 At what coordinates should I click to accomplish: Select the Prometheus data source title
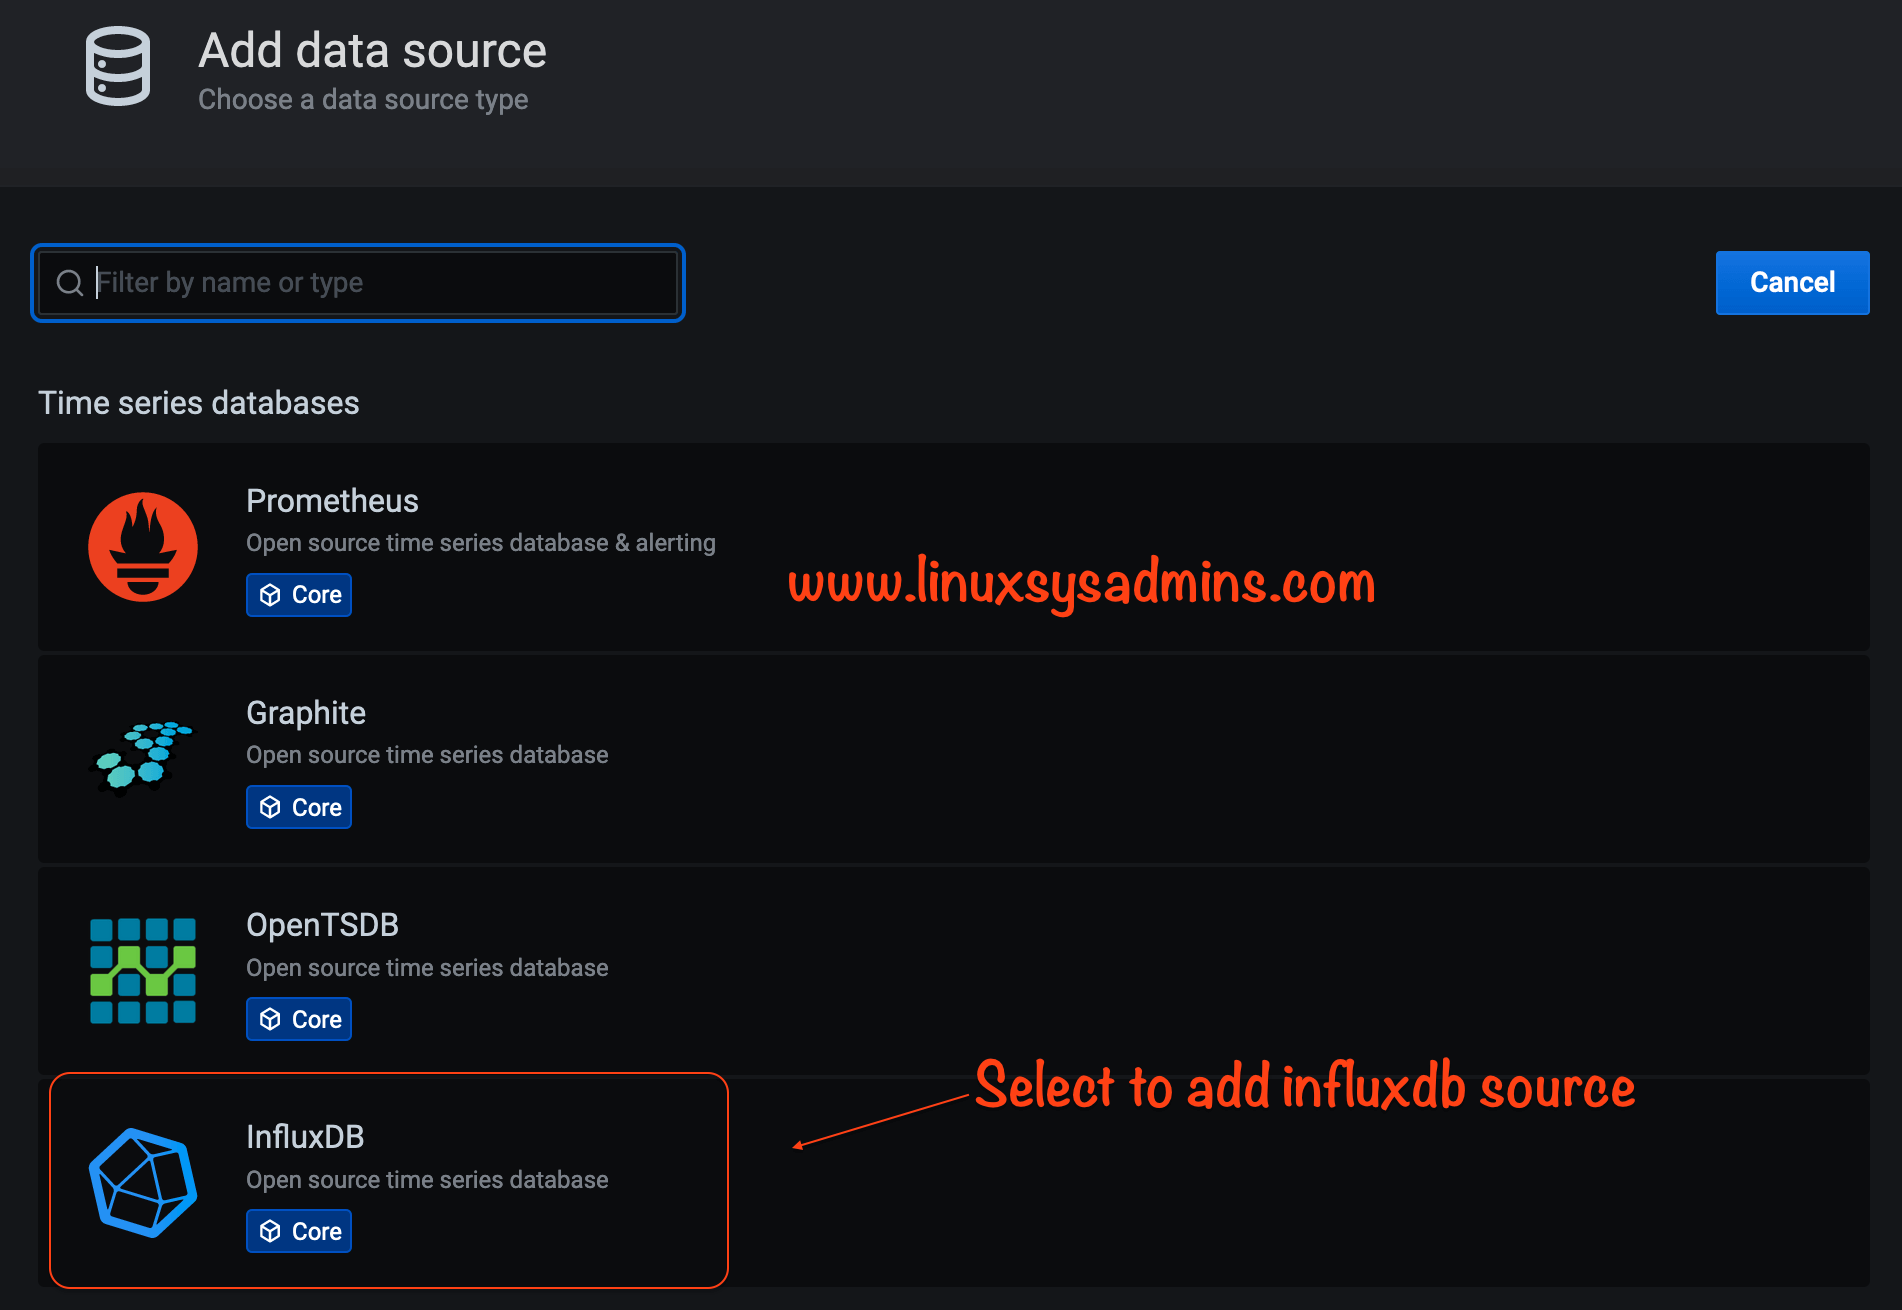(332, 501)
